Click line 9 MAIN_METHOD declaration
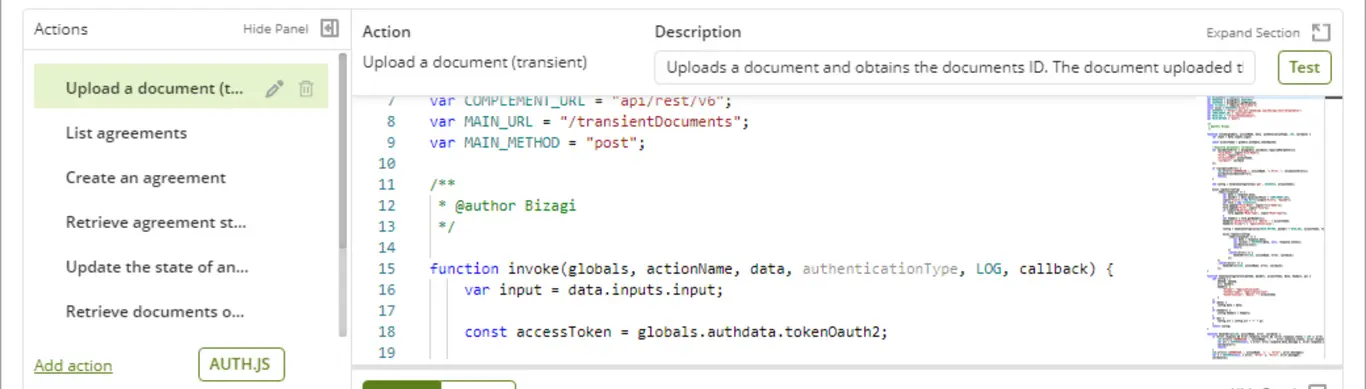The width and height of the screenshot is (1366, 389). click(538, 143)
